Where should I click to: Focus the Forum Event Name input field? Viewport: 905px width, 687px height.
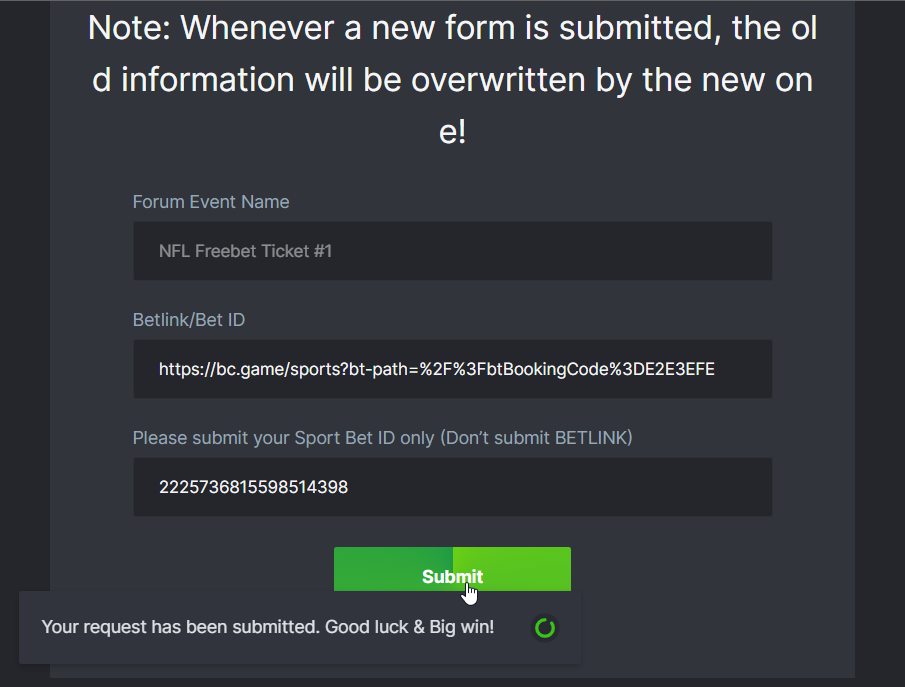(452, 251)
